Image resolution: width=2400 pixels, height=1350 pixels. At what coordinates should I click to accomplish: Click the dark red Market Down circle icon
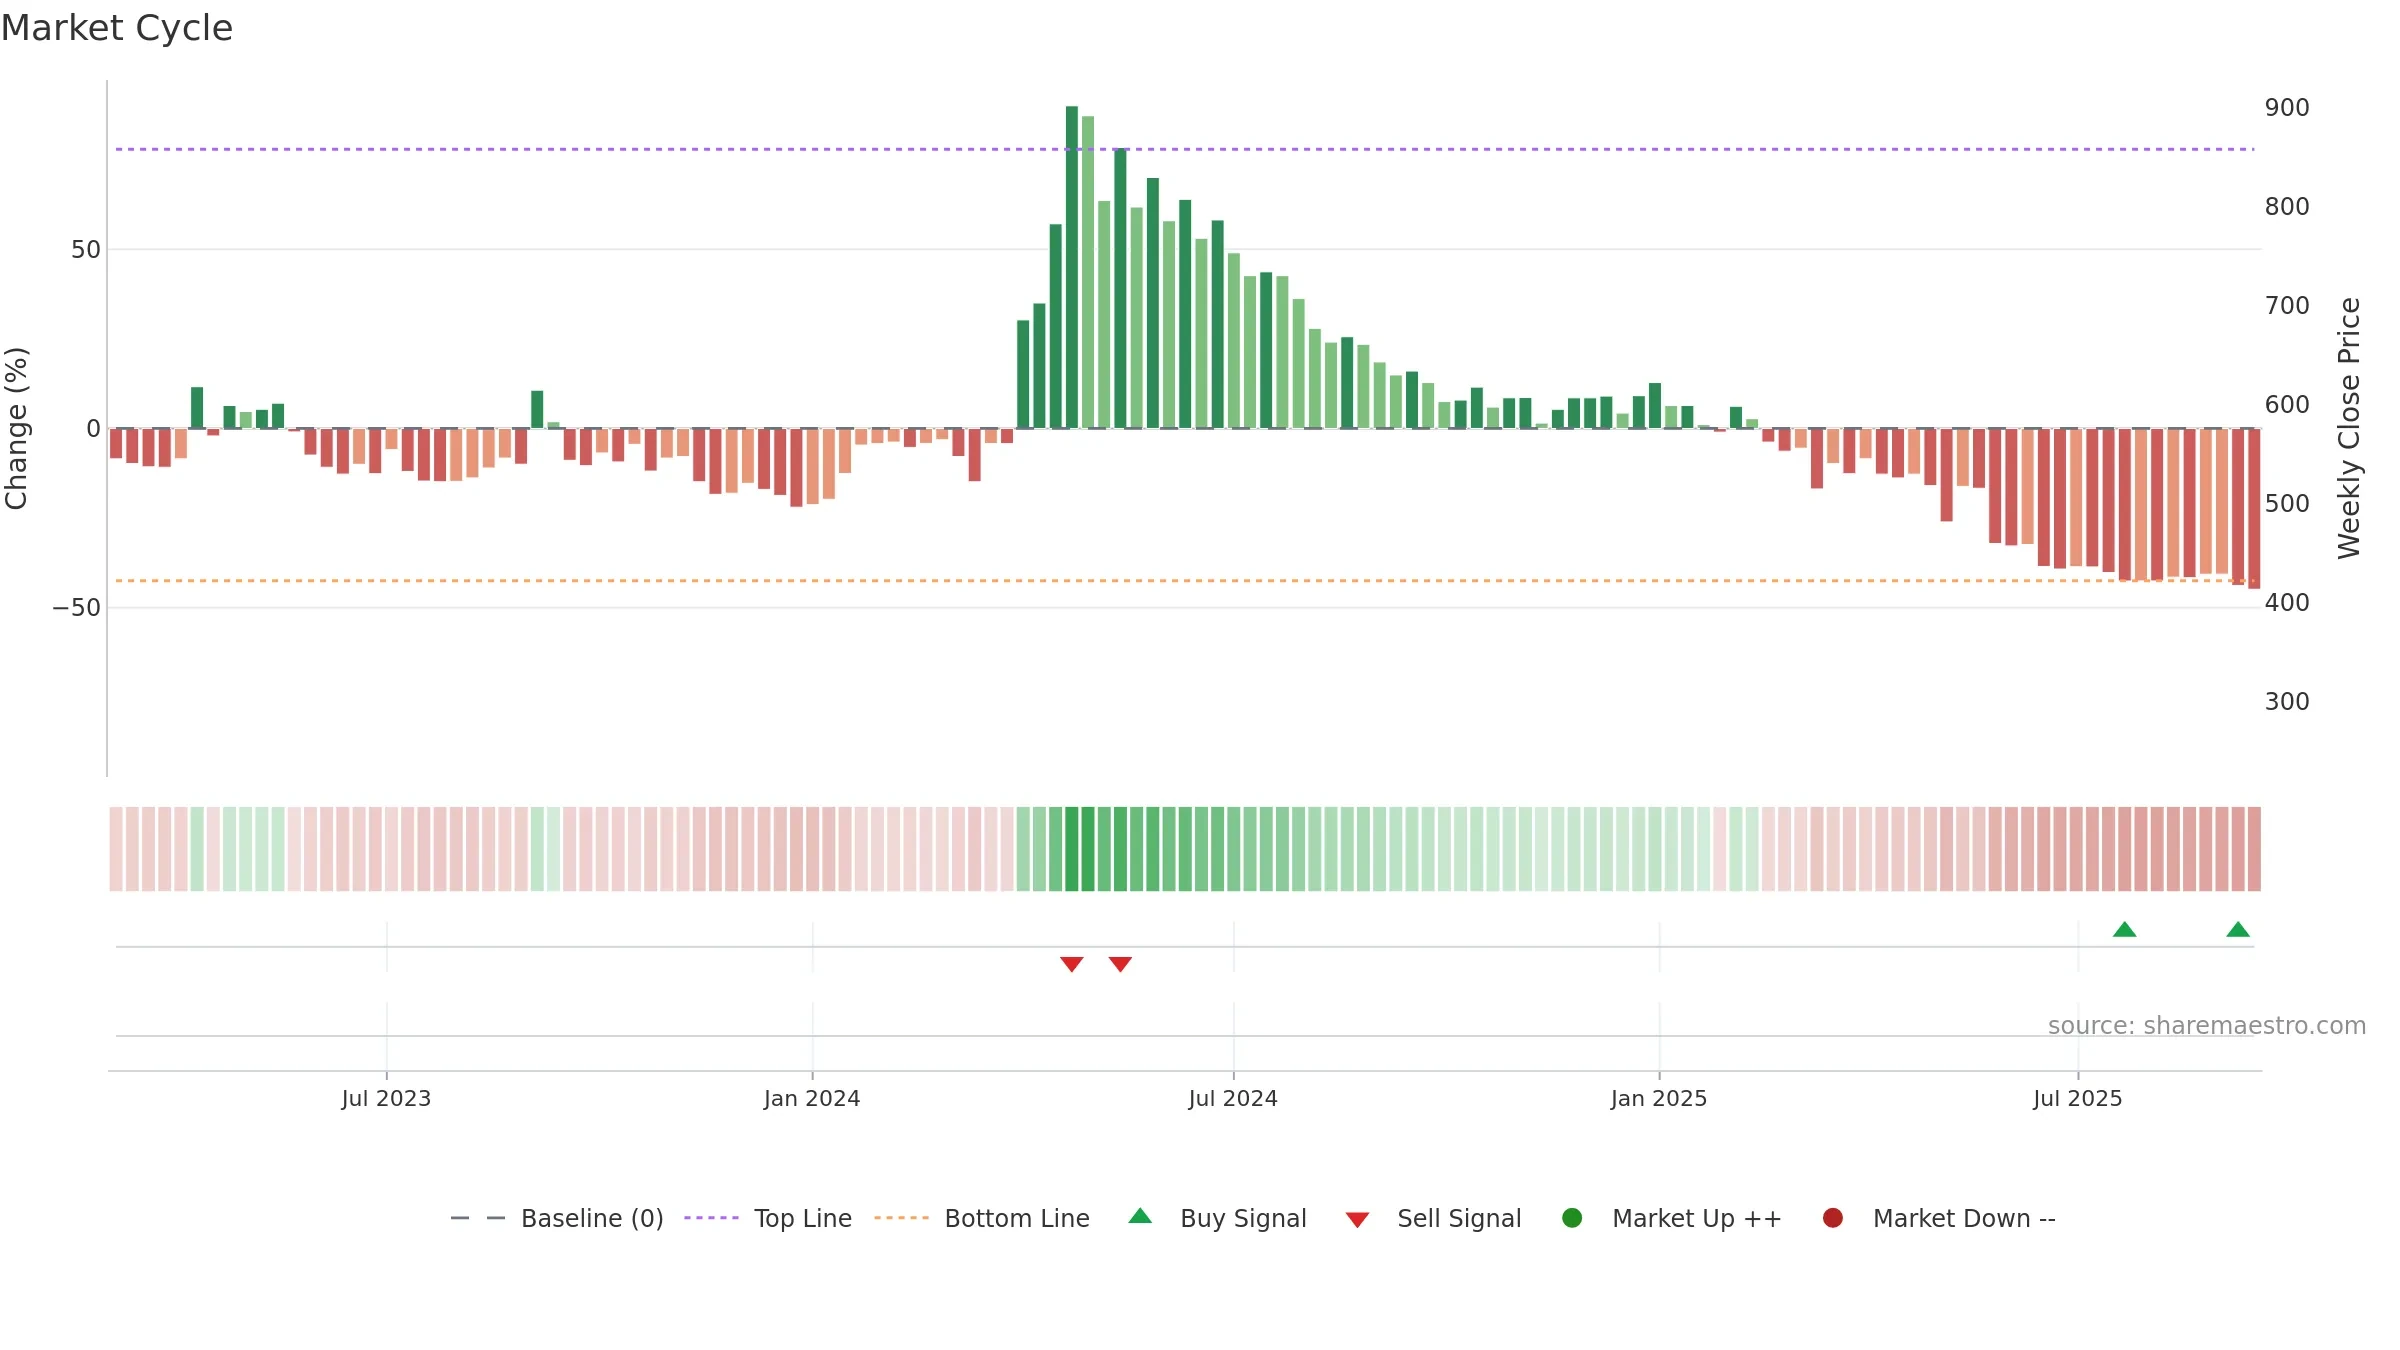(x=1833, y=1218)
